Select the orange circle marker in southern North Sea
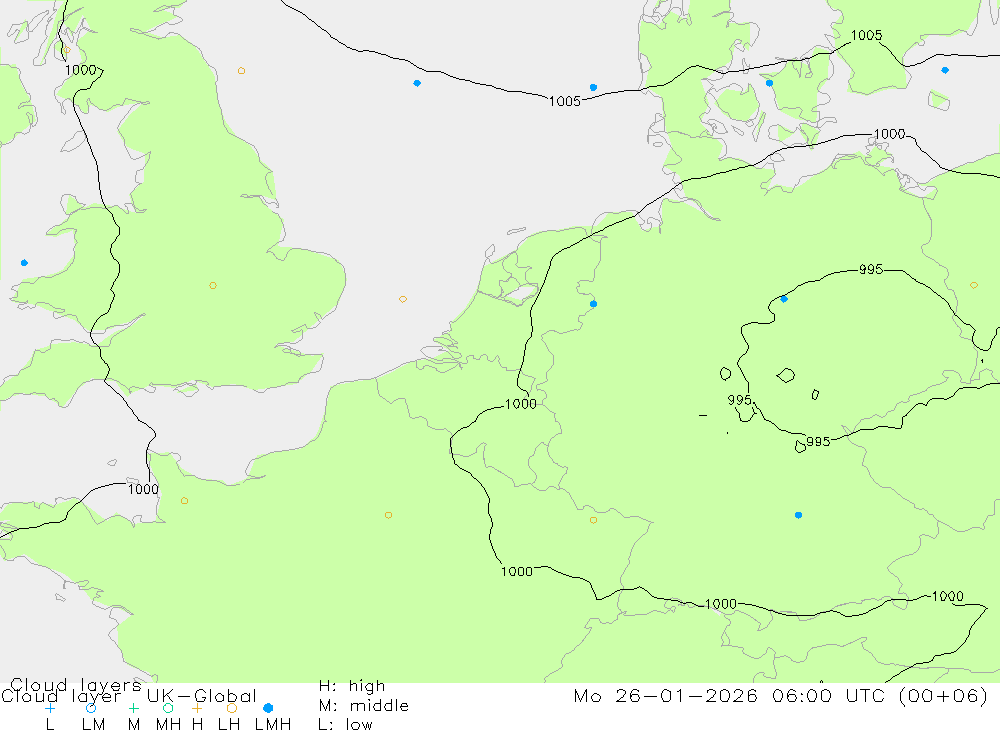The height and width of the screenshot is (733, 1000). coord(403,299)
